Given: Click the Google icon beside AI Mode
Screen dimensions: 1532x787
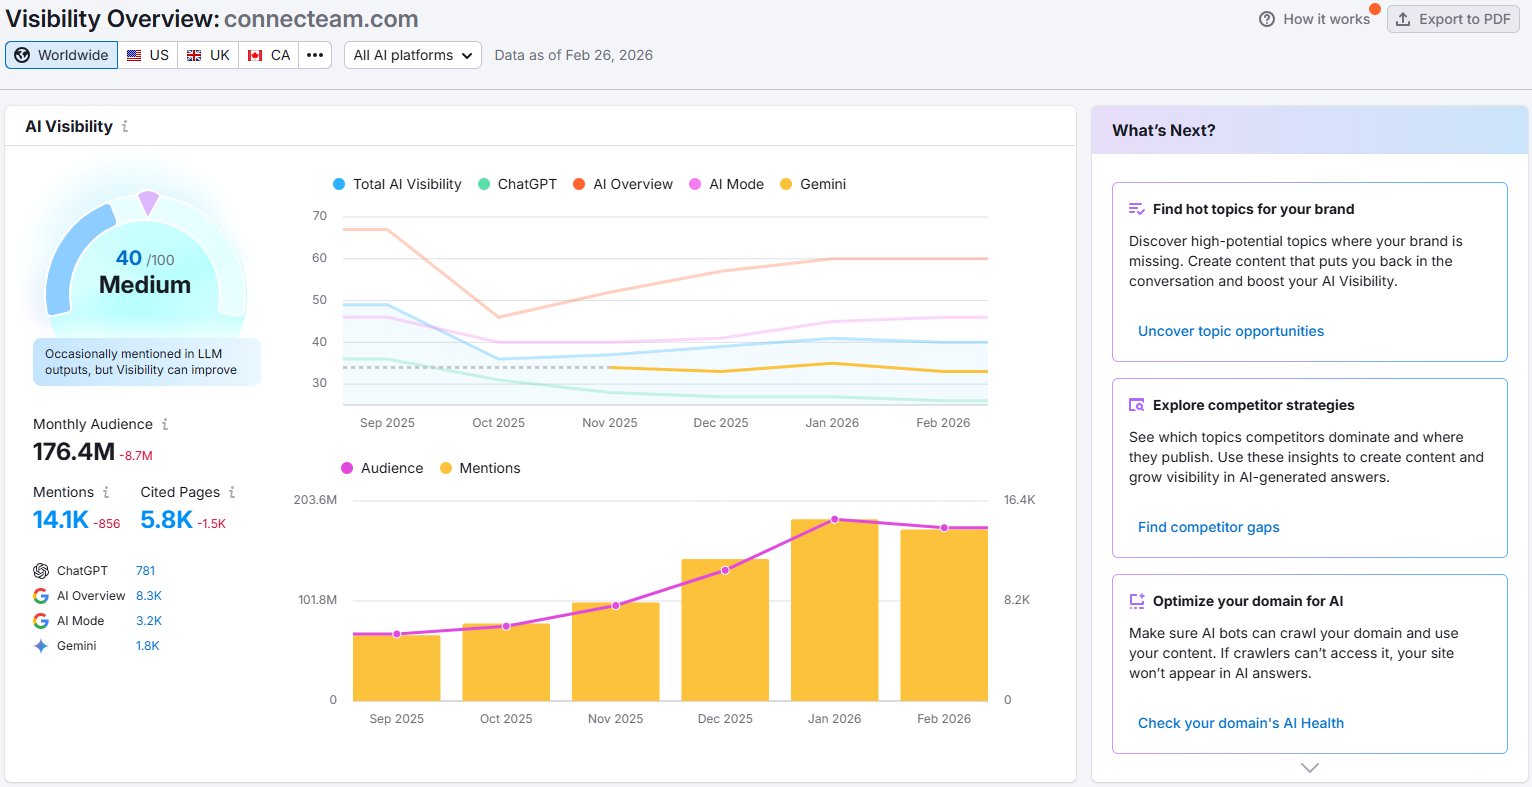Looking at the screenshot, I should point(41,621).
